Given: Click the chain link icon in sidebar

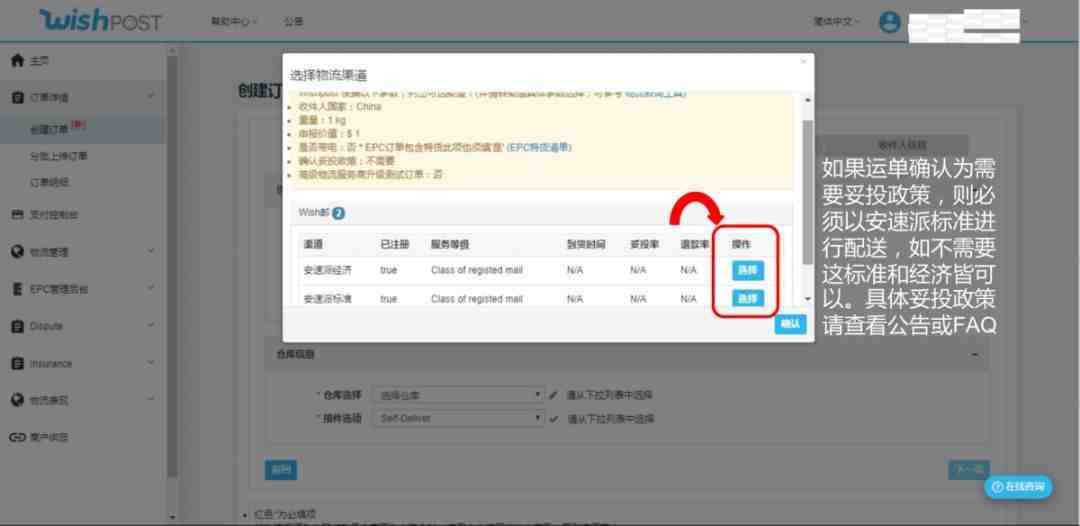Looking at the screenshot, I should coord(17,437).
